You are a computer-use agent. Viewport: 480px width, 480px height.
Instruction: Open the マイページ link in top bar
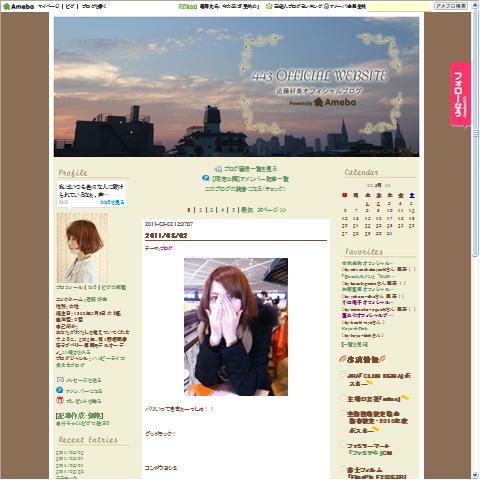point(49,6)
